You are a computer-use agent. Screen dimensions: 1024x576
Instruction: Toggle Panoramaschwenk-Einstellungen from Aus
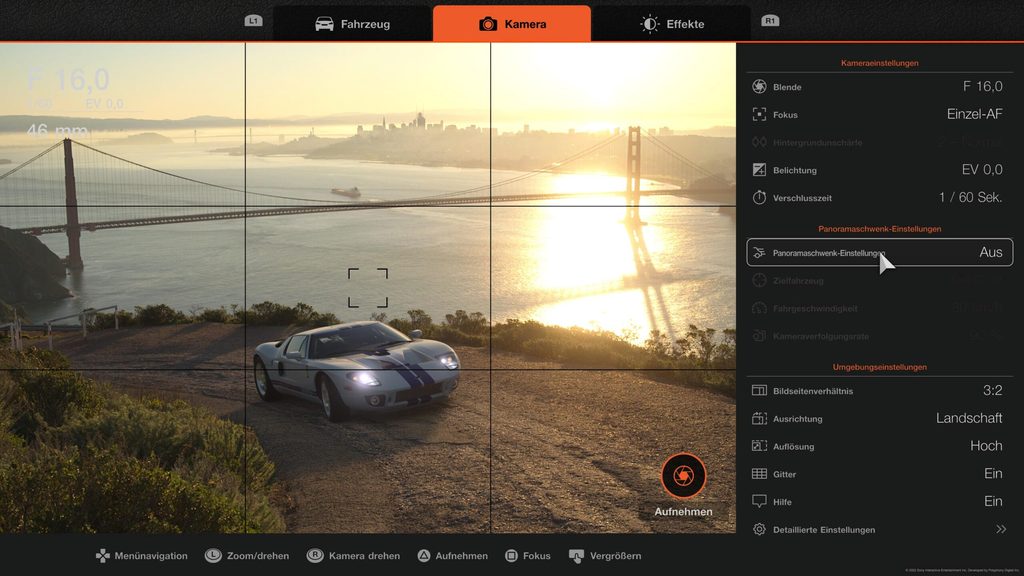click(990, 252)
